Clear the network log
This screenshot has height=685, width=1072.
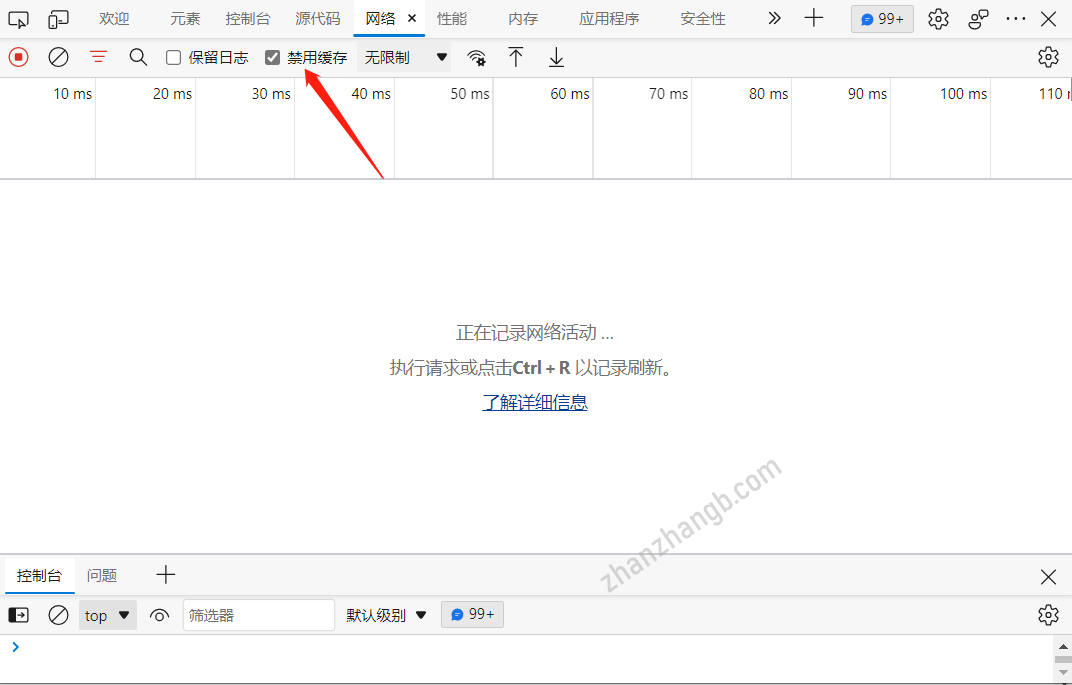click(59, 58)
